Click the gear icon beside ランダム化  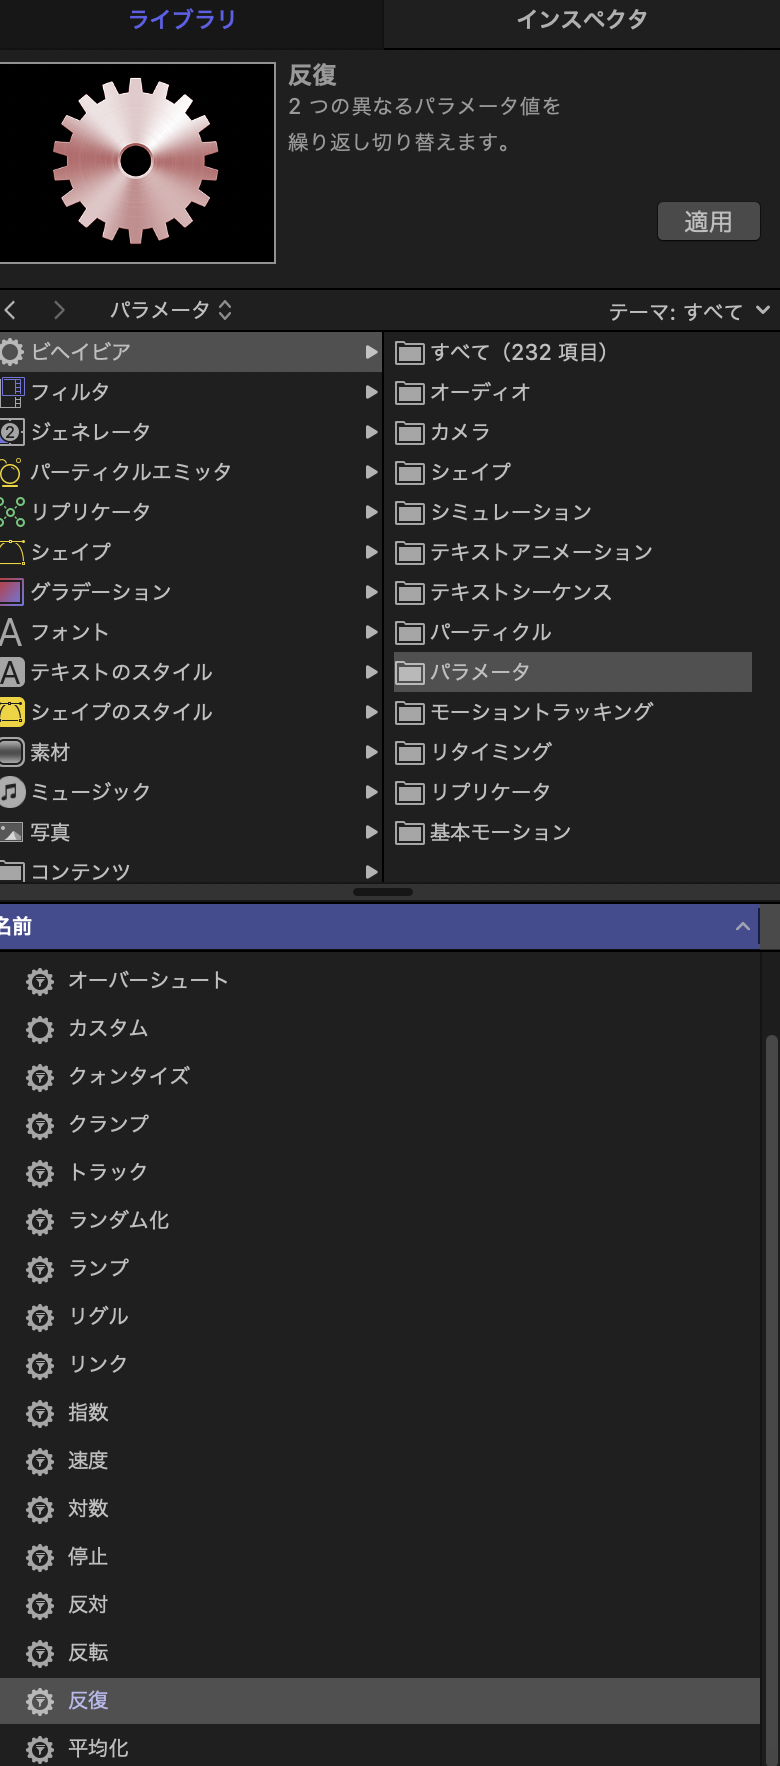point(40,1221)
